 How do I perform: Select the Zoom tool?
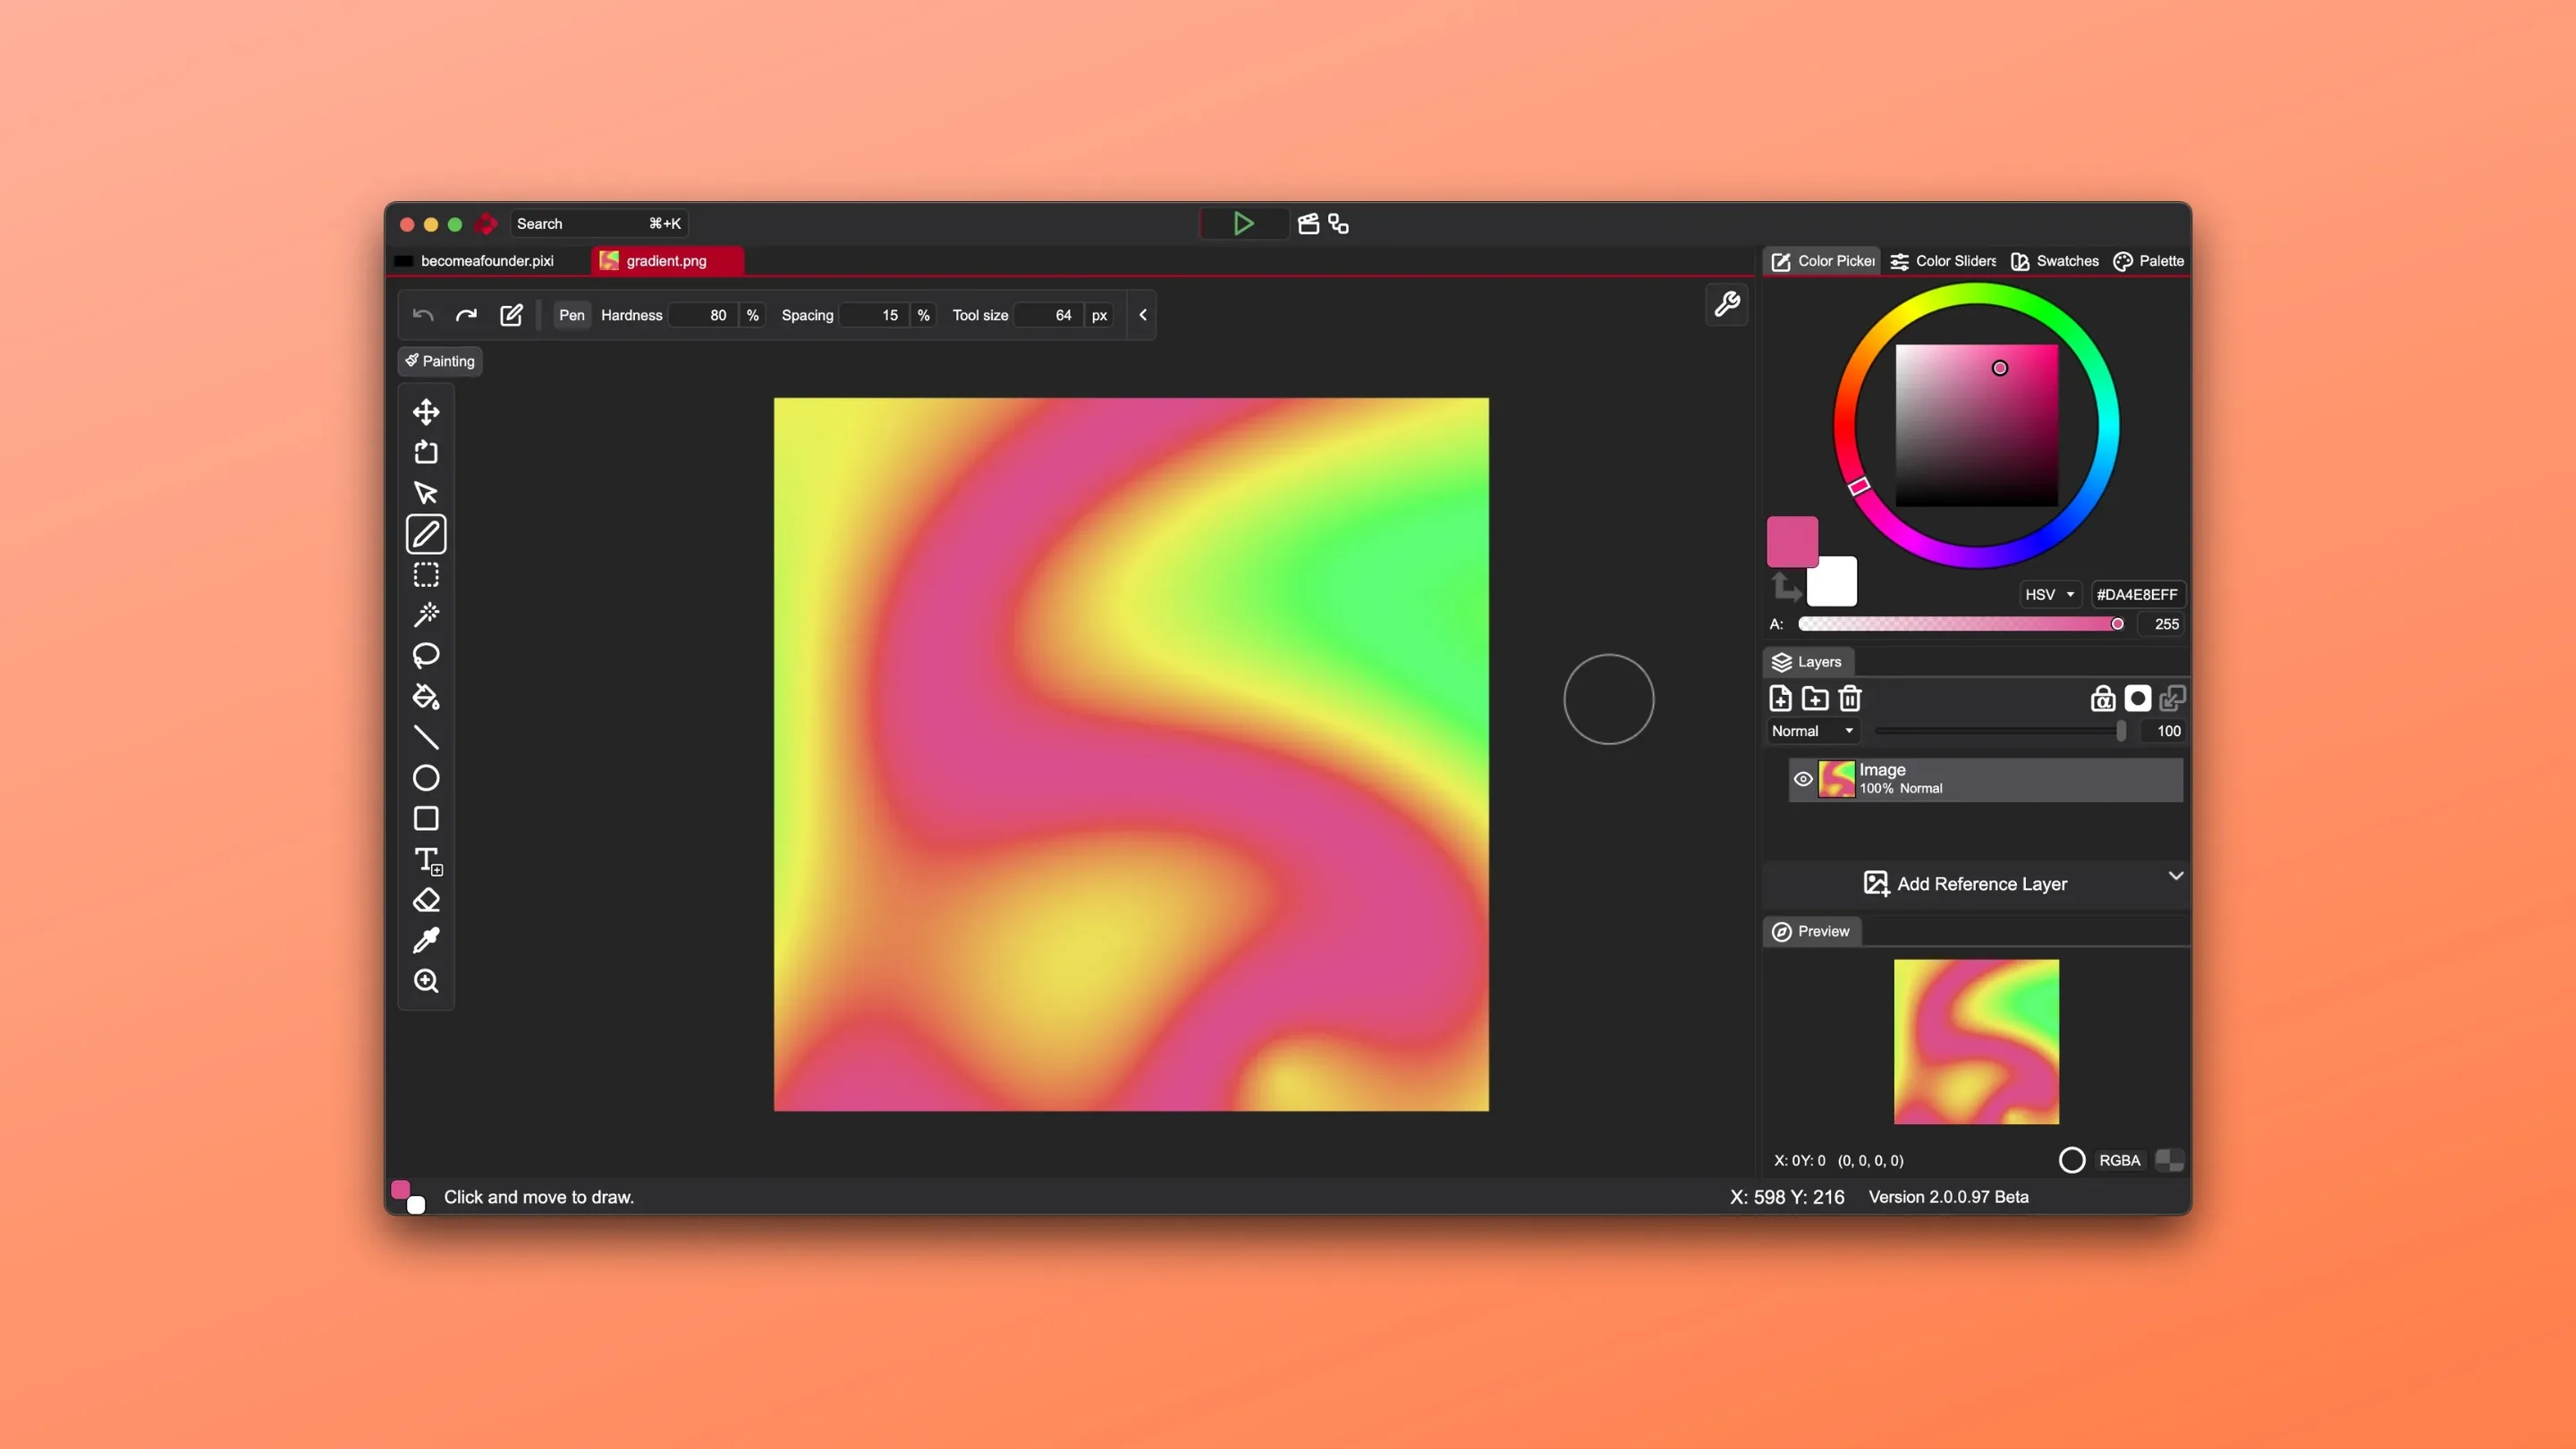point(426,981)
